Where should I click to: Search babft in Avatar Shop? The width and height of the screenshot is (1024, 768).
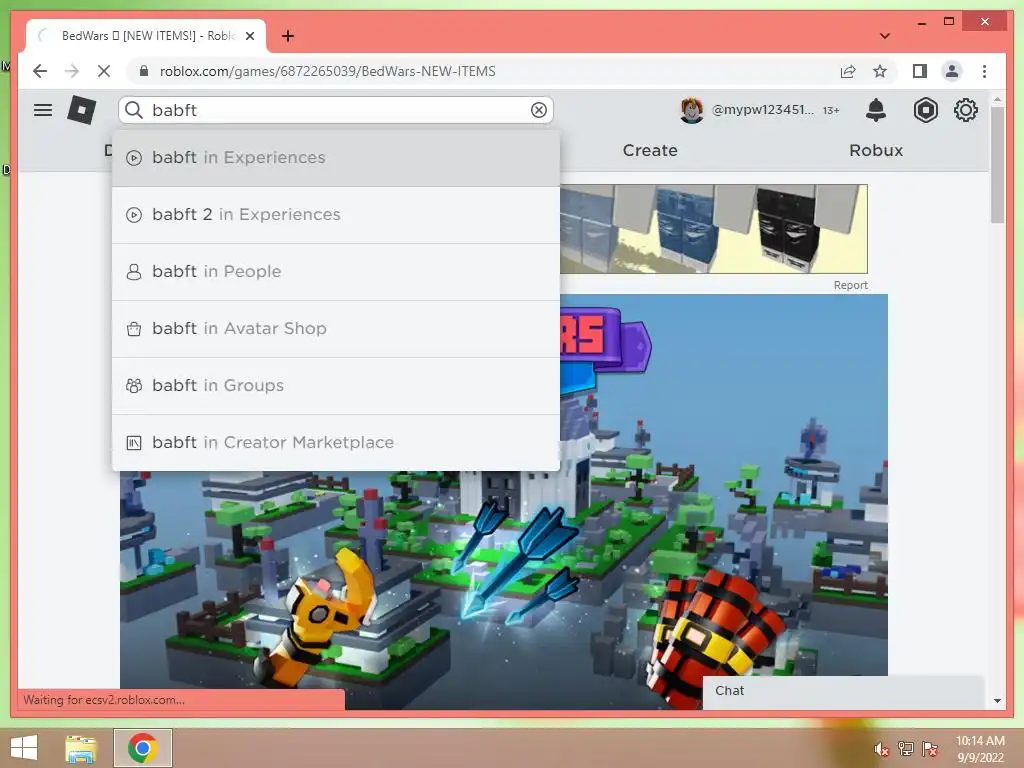click(336, 328)
